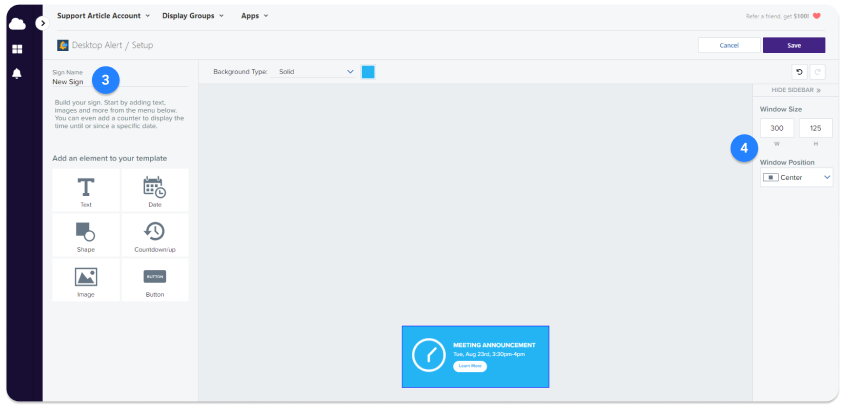Screen dimensions: 849x411
Task: Click Learn More button in preview
Action: pyautogui.click(x=470, y=366)
